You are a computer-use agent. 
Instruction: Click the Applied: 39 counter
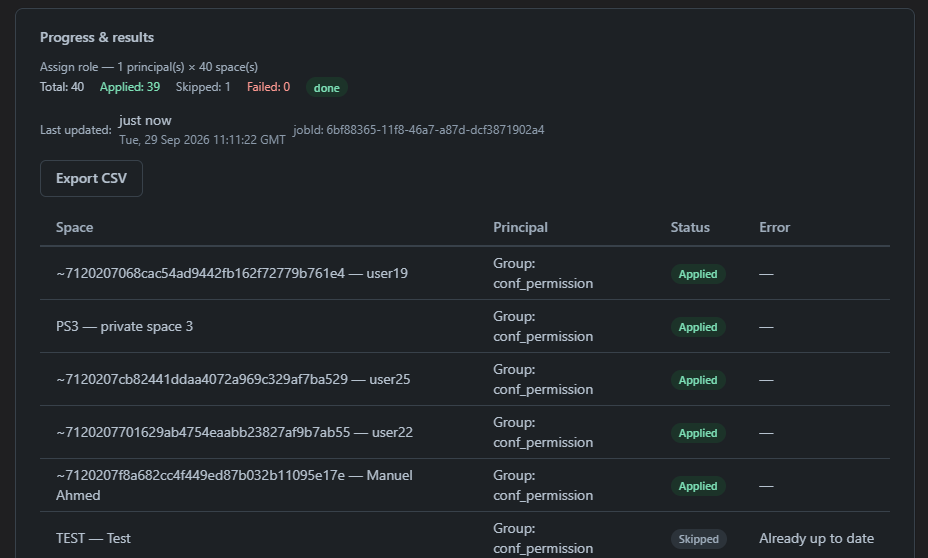(x=130, y=87)
